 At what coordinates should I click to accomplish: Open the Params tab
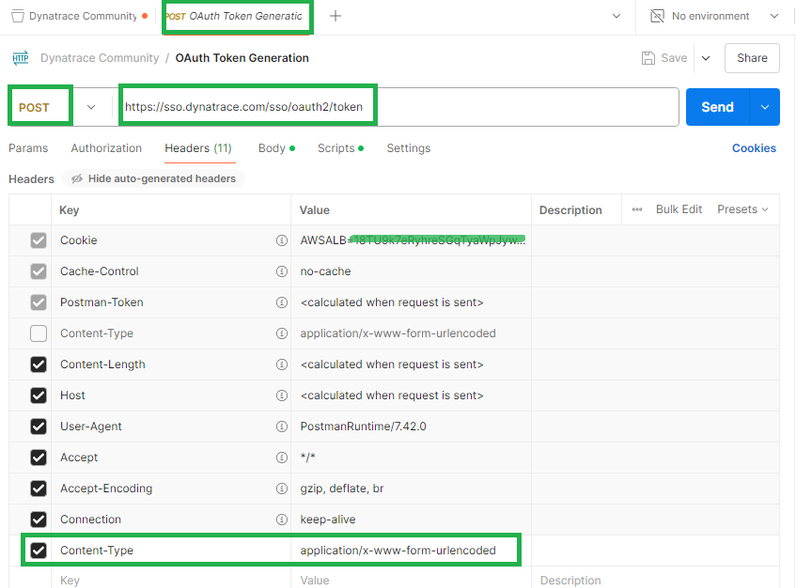point(28,148)
